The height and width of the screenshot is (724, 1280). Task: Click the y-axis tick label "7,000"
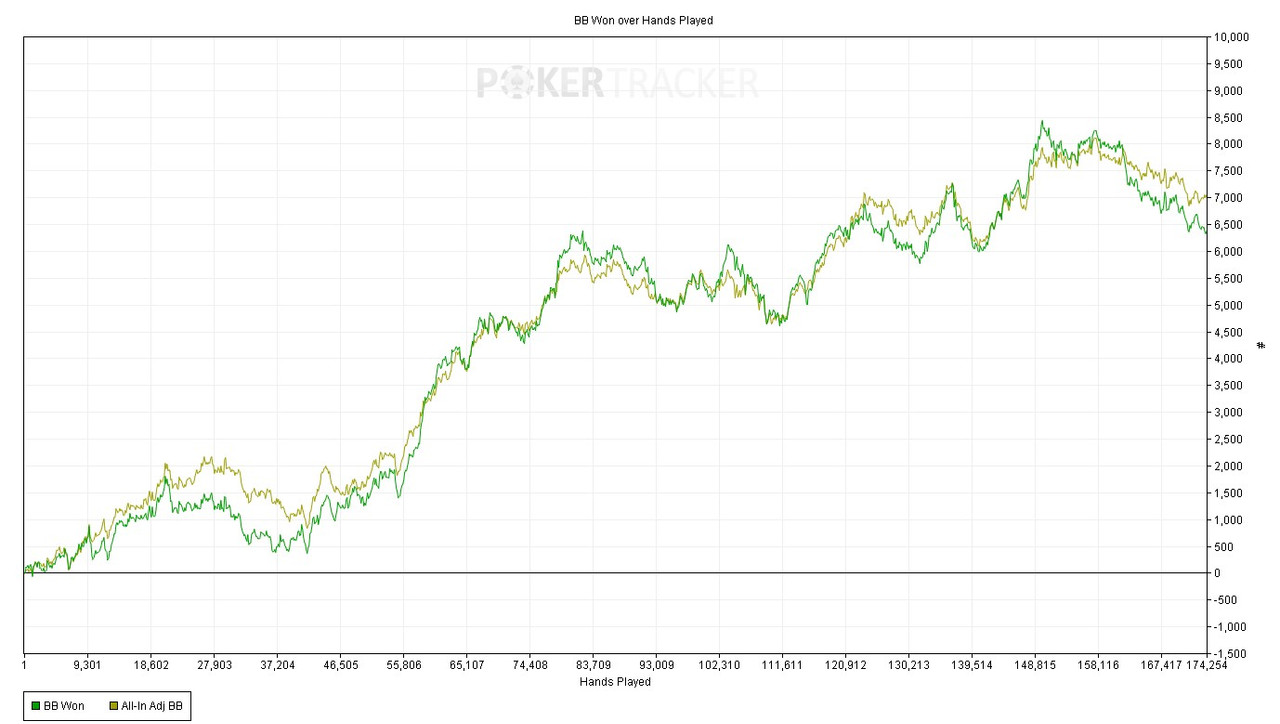[x=1228, y=198]
